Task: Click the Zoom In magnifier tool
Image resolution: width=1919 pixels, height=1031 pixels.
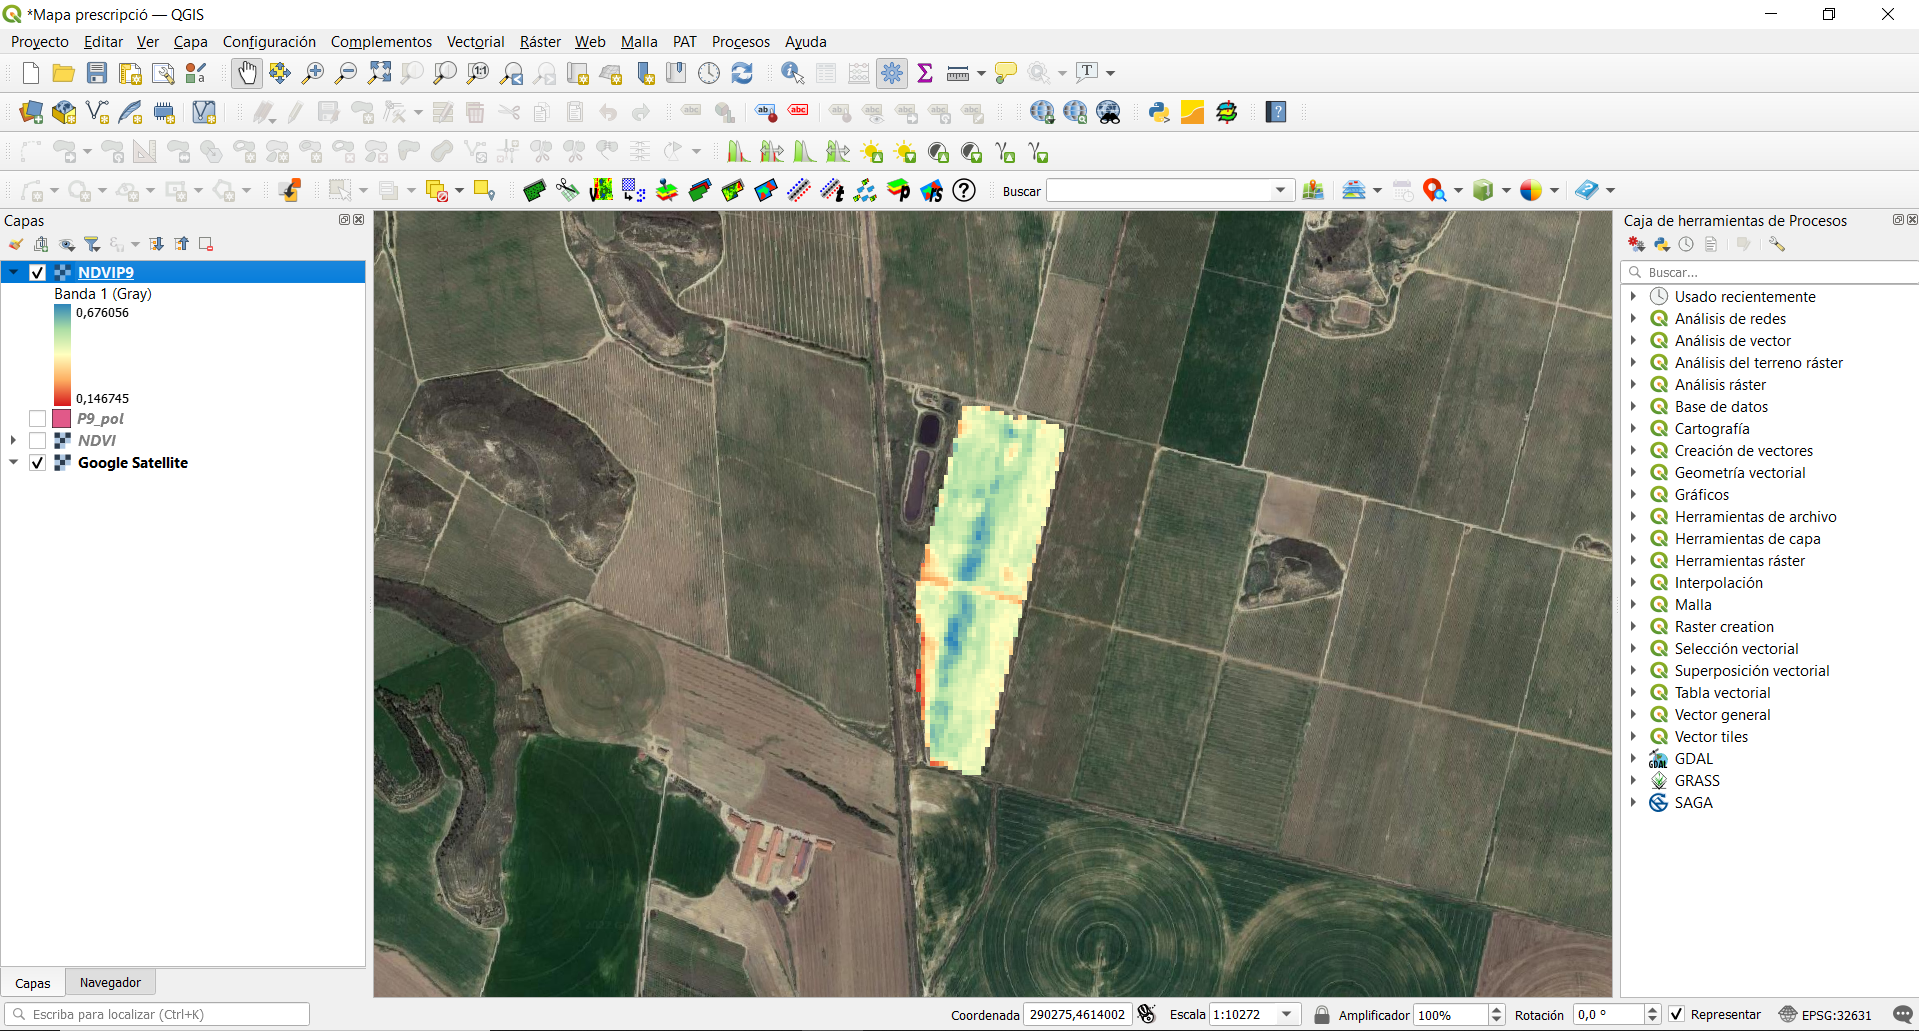Action: [313, 73]
